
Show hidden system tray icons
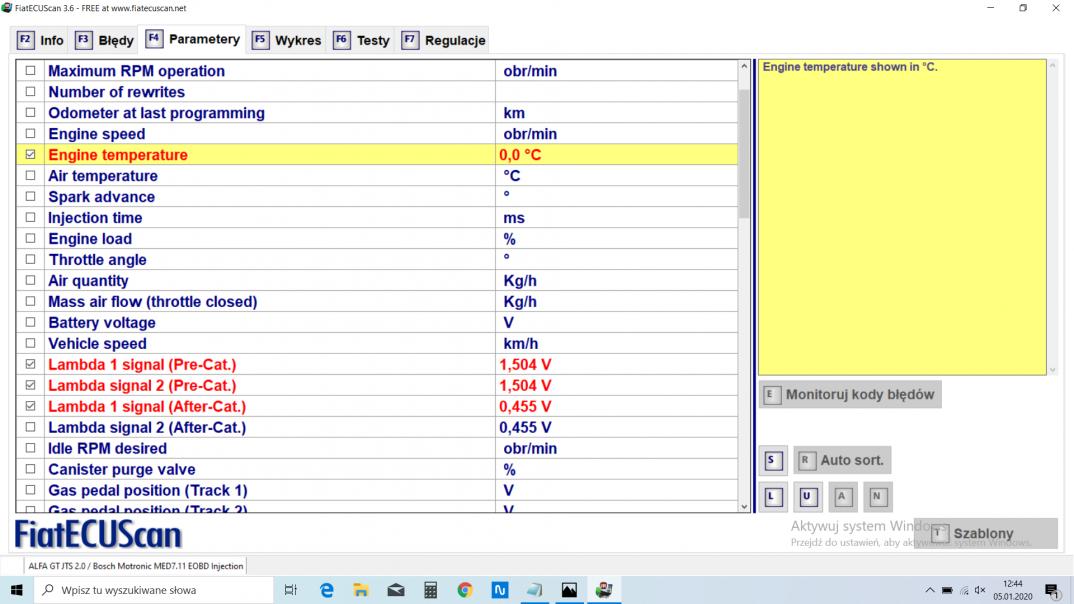point(929,590)
